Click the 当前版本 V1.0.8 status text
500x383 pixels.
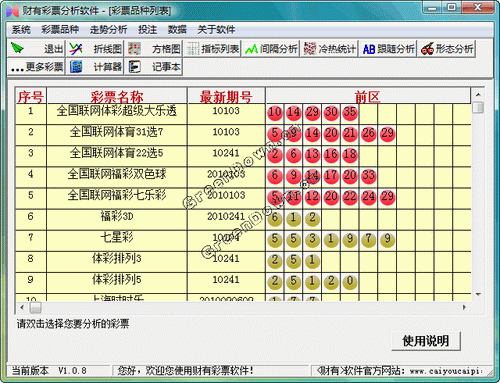tap(49, 371)
